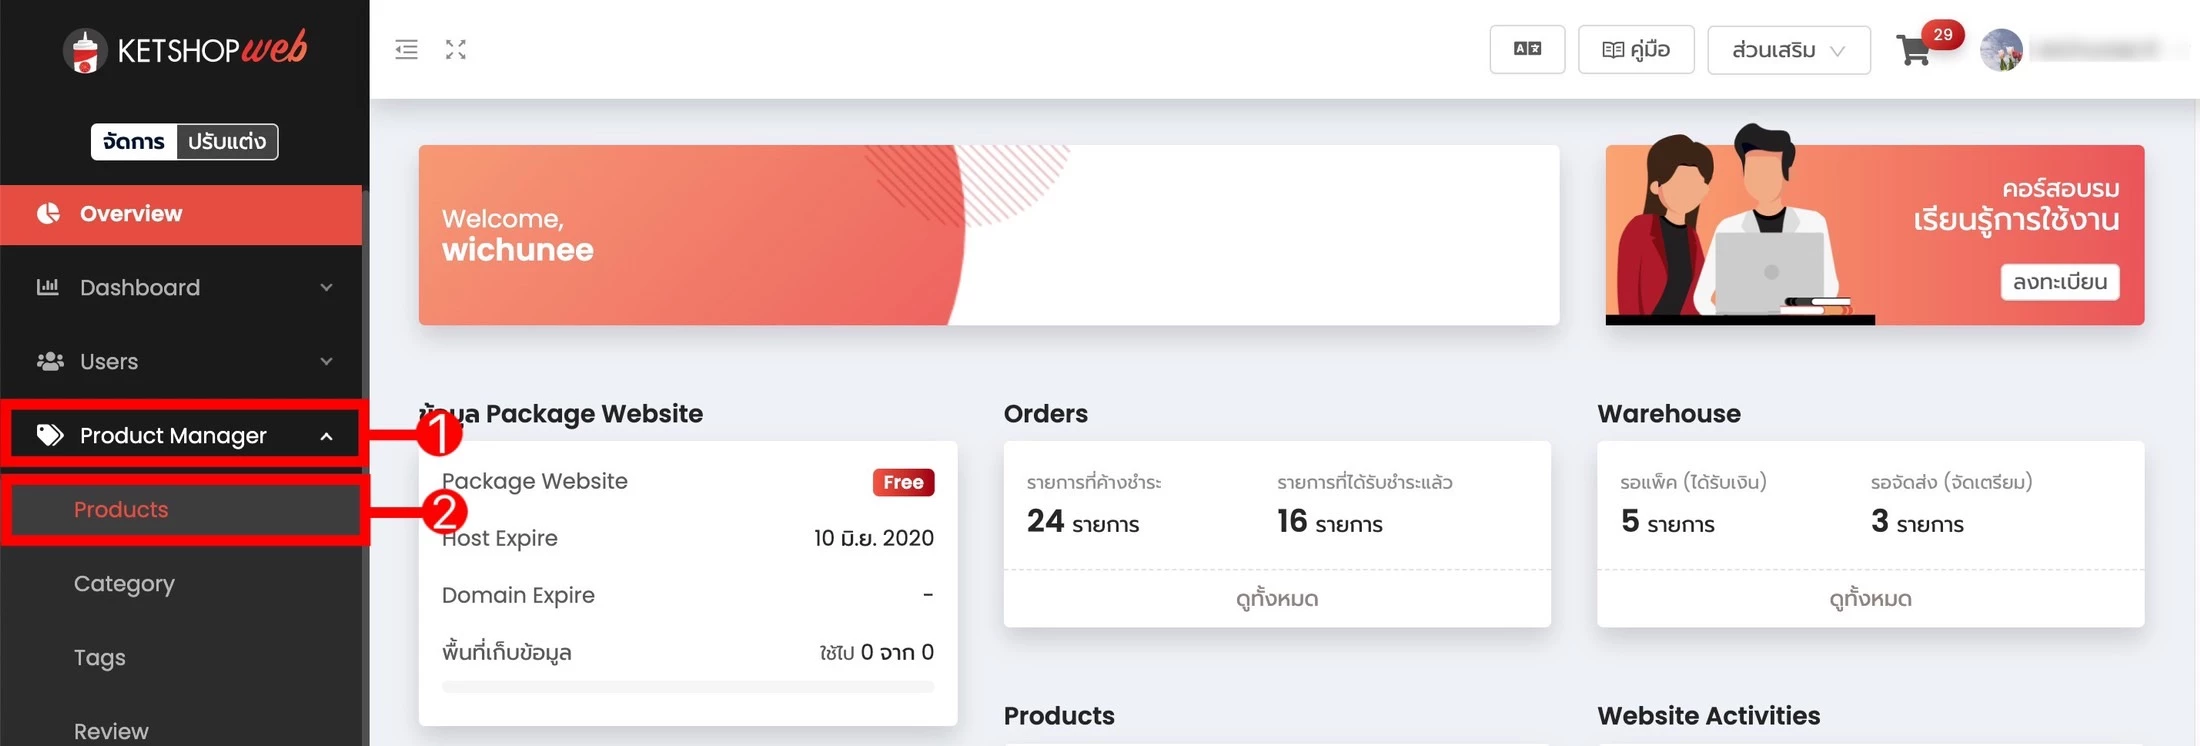Toggle fullscreen expand icon
This screenshot has height=746, width=2200.
(456, 49)
